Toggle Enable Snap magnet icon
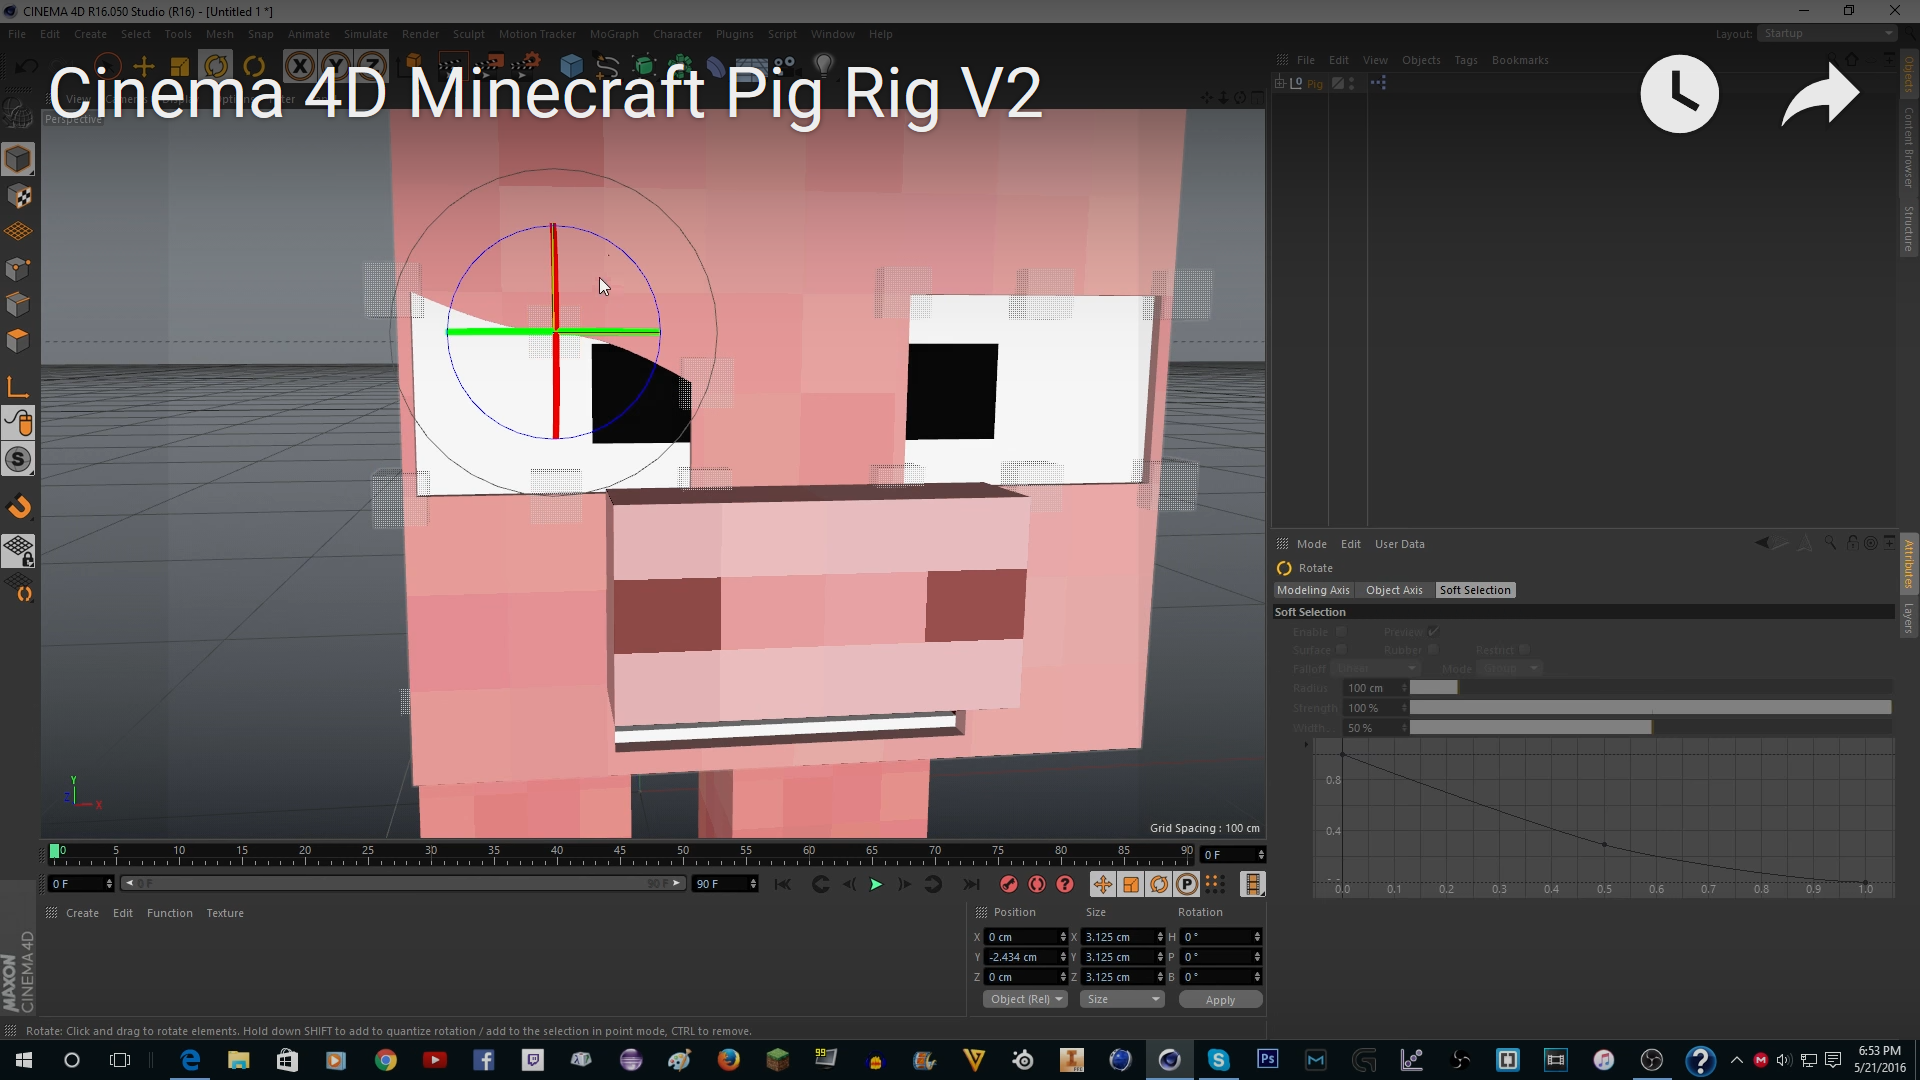Viewport: 1920px width, 1080px height. coord(18,507)
